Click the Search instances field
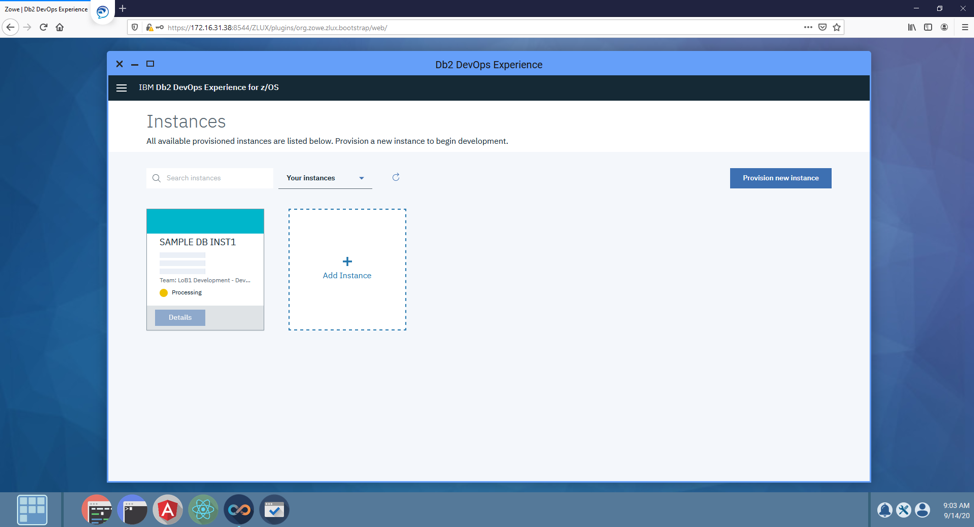974x527 pixels. (210, 178)
